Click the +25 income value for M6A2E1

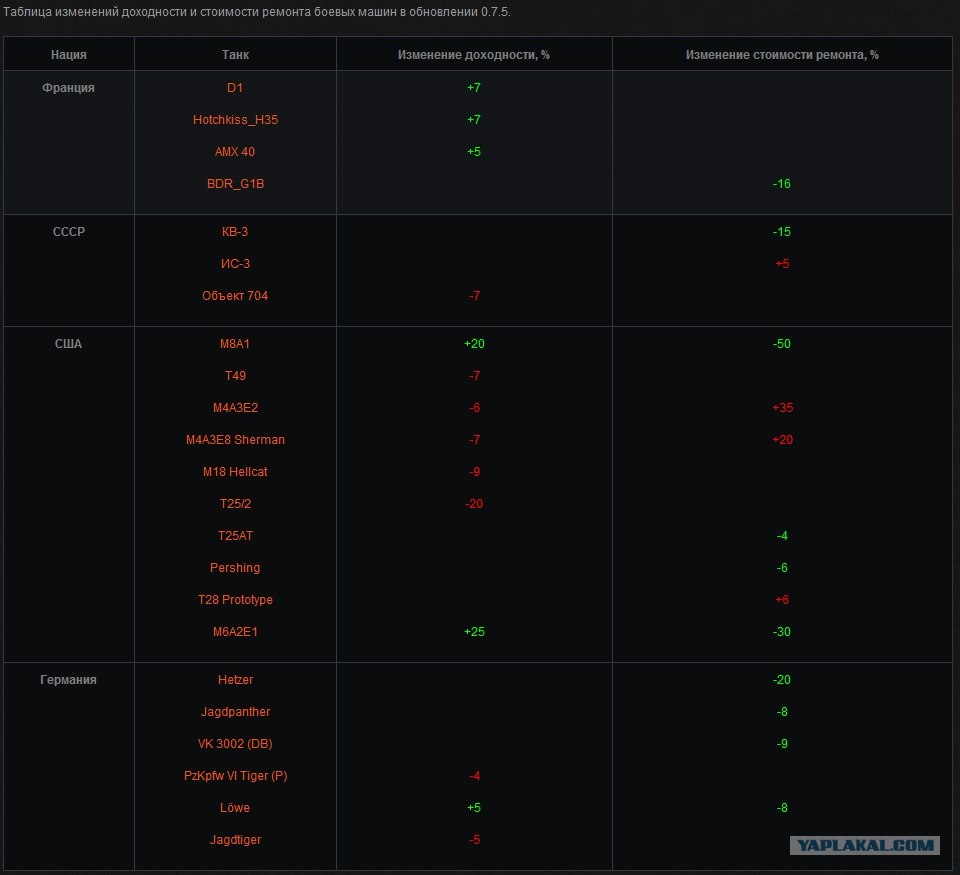pos(474,631)
